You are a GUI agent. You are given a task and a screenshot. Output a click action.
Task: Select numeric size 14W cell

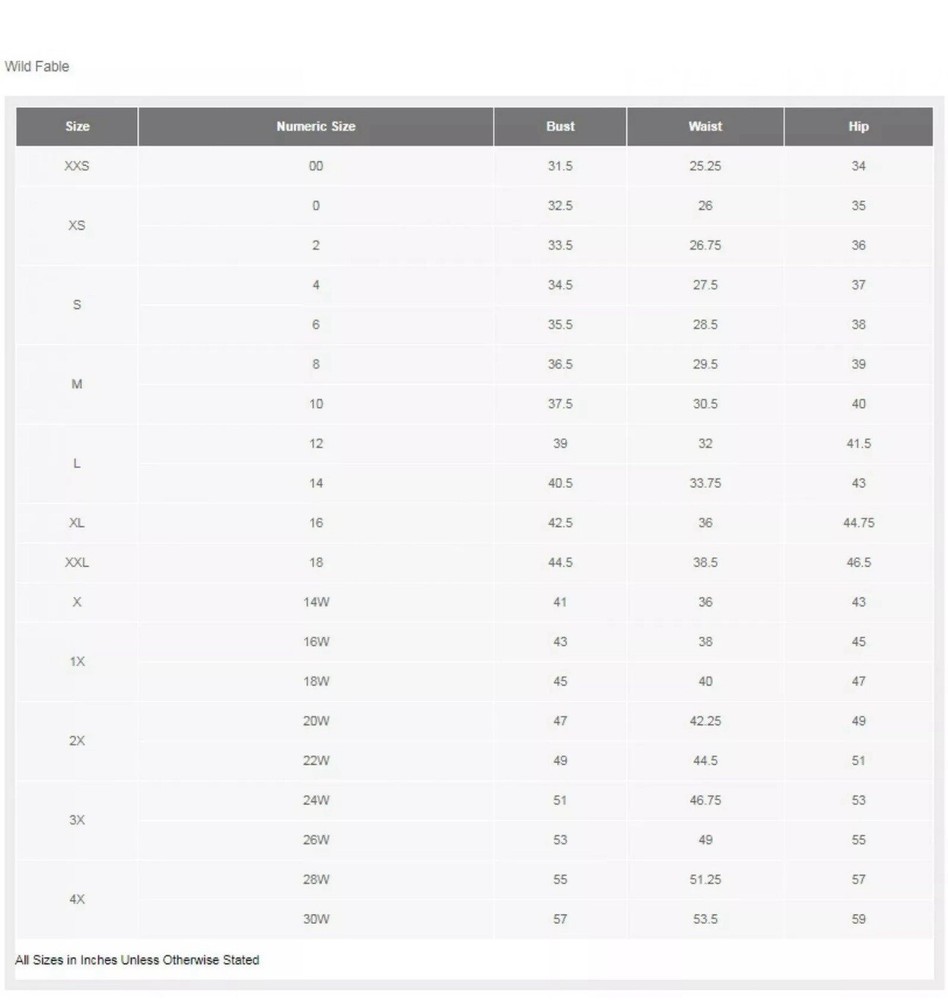click(x=315, y=602)
